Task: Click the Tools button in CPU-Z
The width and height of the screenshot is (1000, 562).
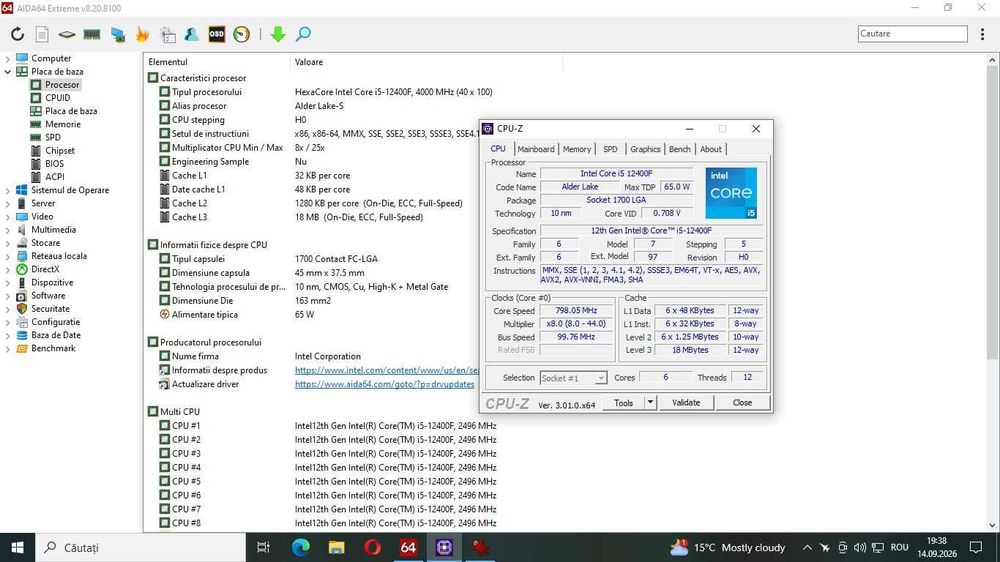Action: point(624,403)
